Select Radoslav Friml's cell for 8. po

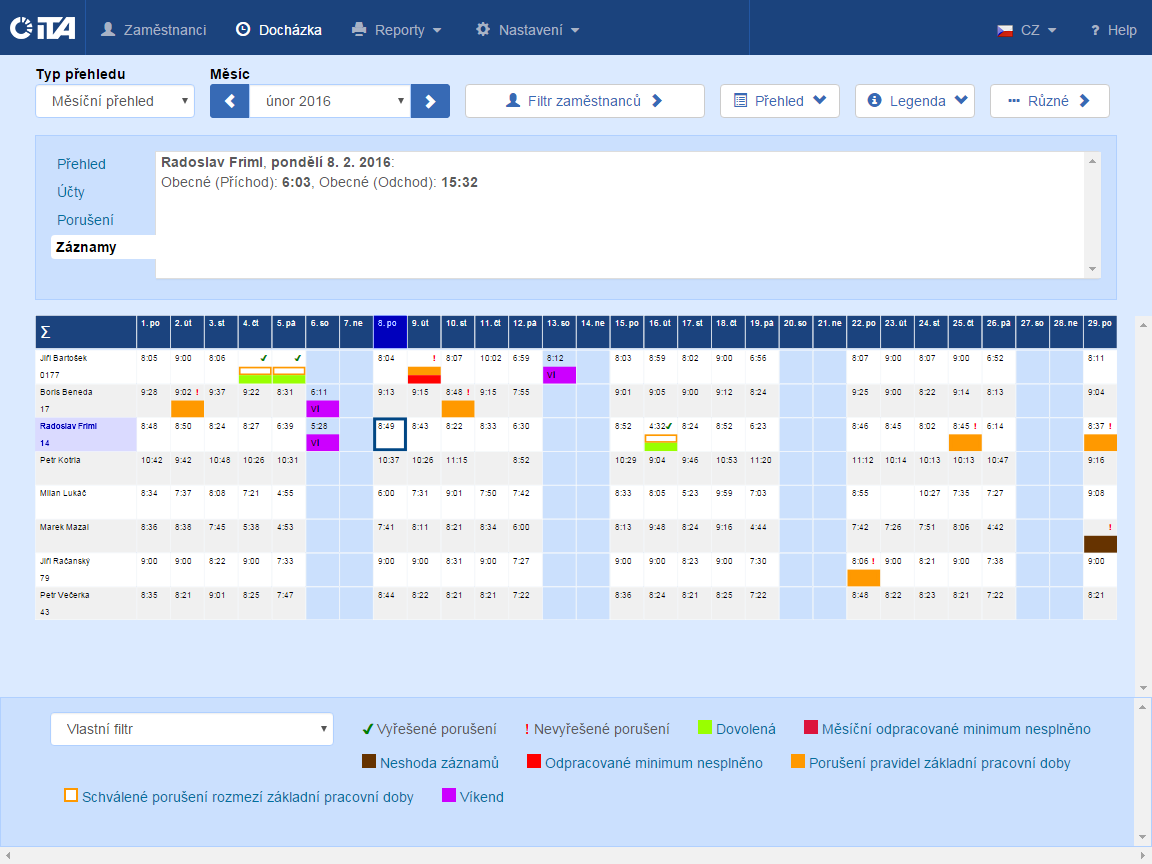pos(389,435)
